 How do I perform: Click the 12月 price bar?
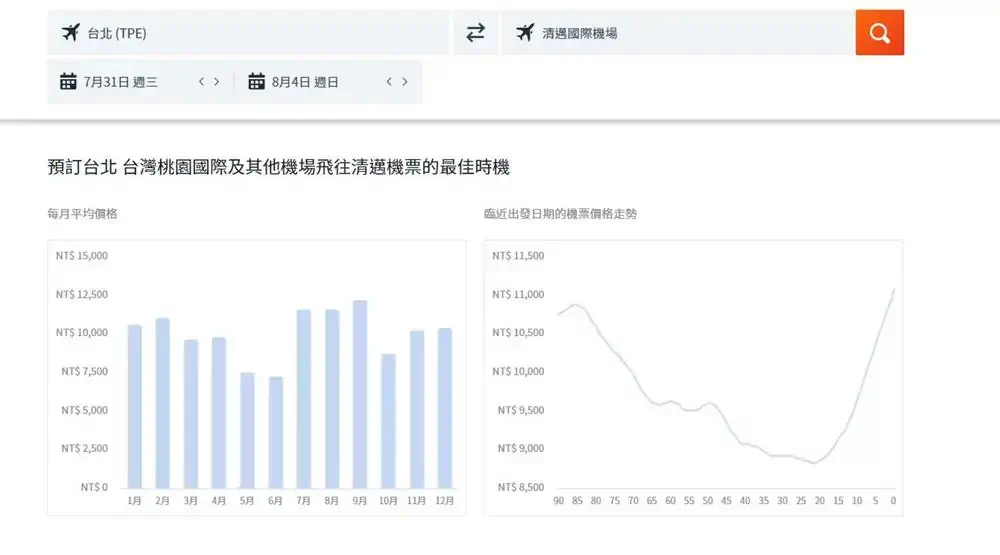coord(445,408)
